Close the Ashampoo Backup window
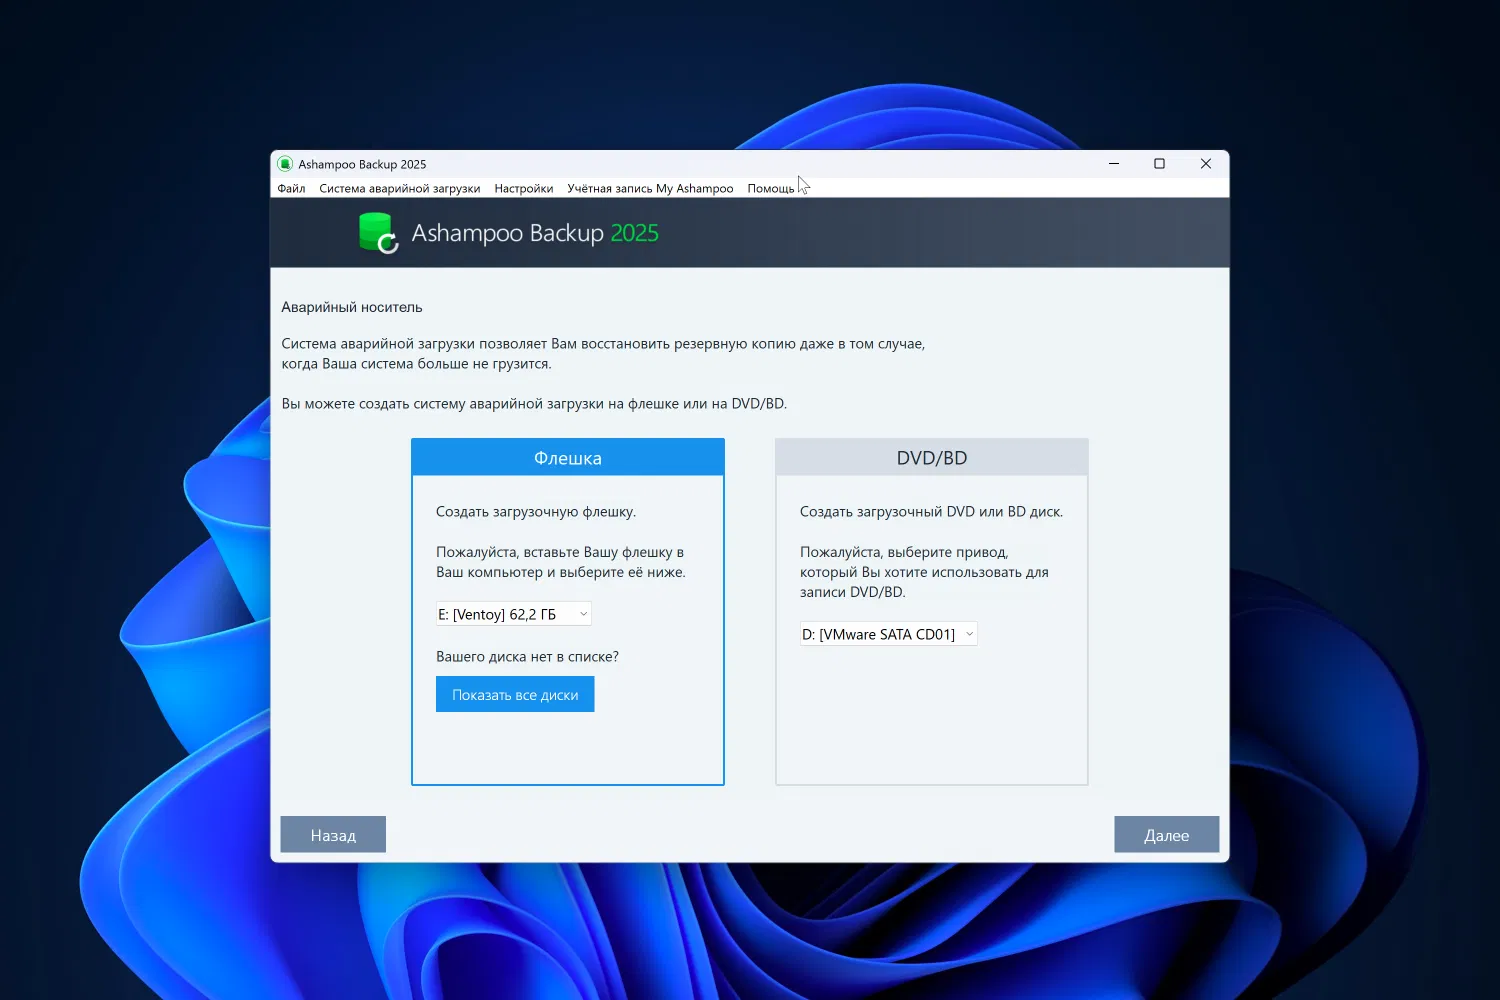 pyautogui.click(x=1206, y=164)
